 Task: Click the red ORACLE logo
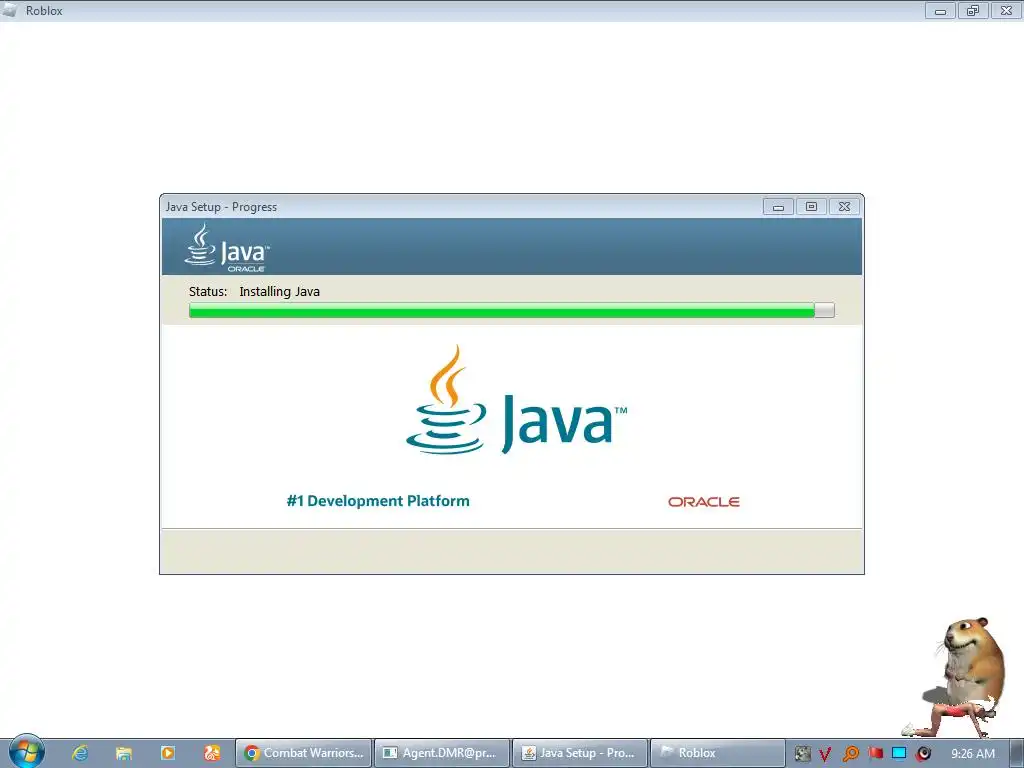pos(704,502)
